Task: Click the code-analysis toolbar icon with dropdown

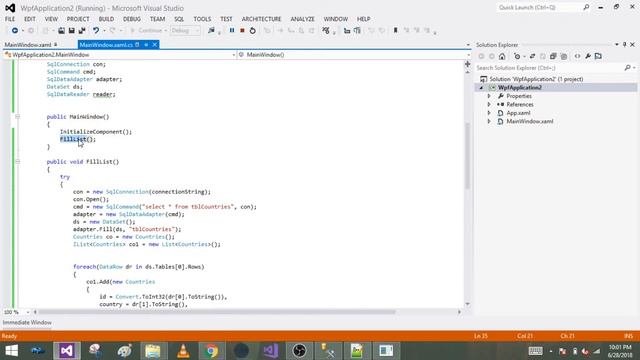Action: 326,31
